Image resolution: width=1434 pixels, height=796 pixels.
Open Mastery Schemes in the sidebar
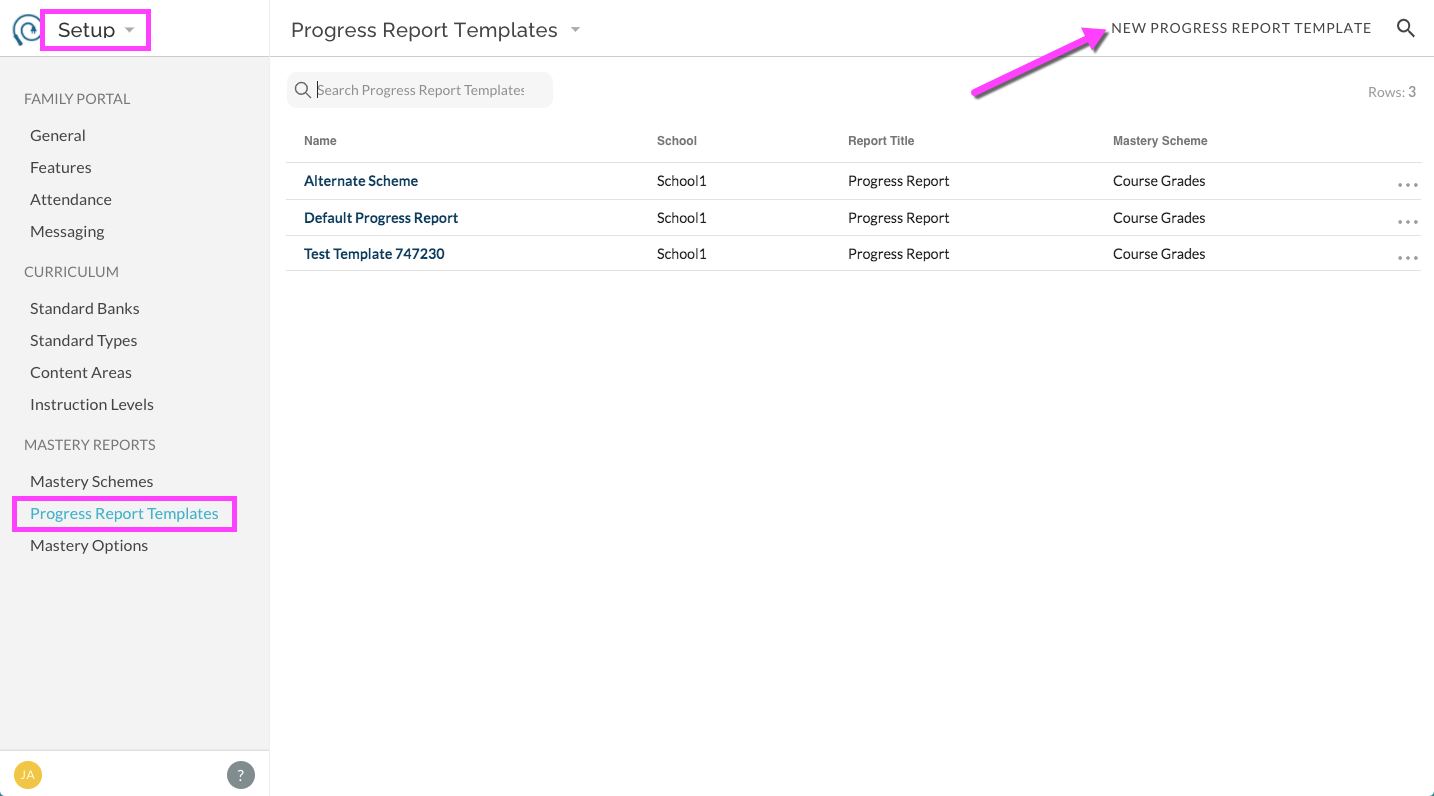[92, 481]
